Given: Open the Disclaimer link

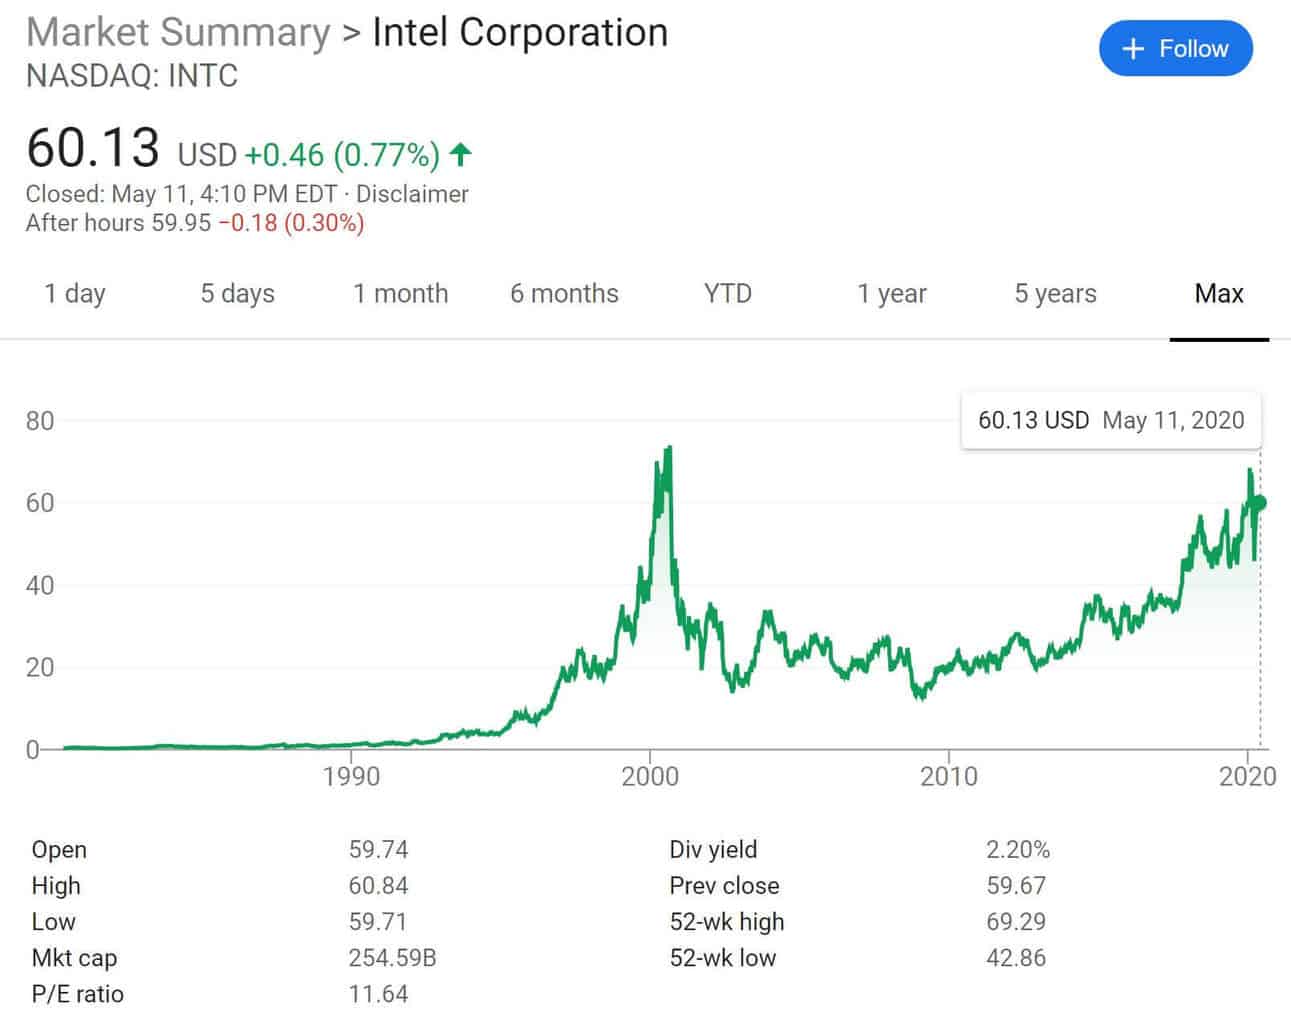Looking at the screenshot, I should [x=412, y=194].
